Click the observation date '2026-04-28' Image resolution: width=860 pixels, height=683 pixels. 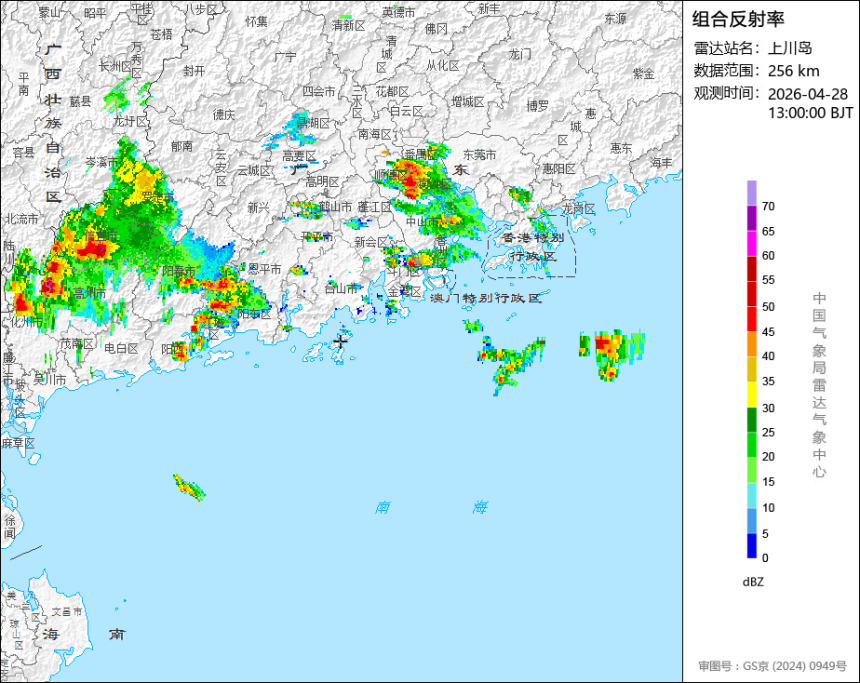point(807,94)
